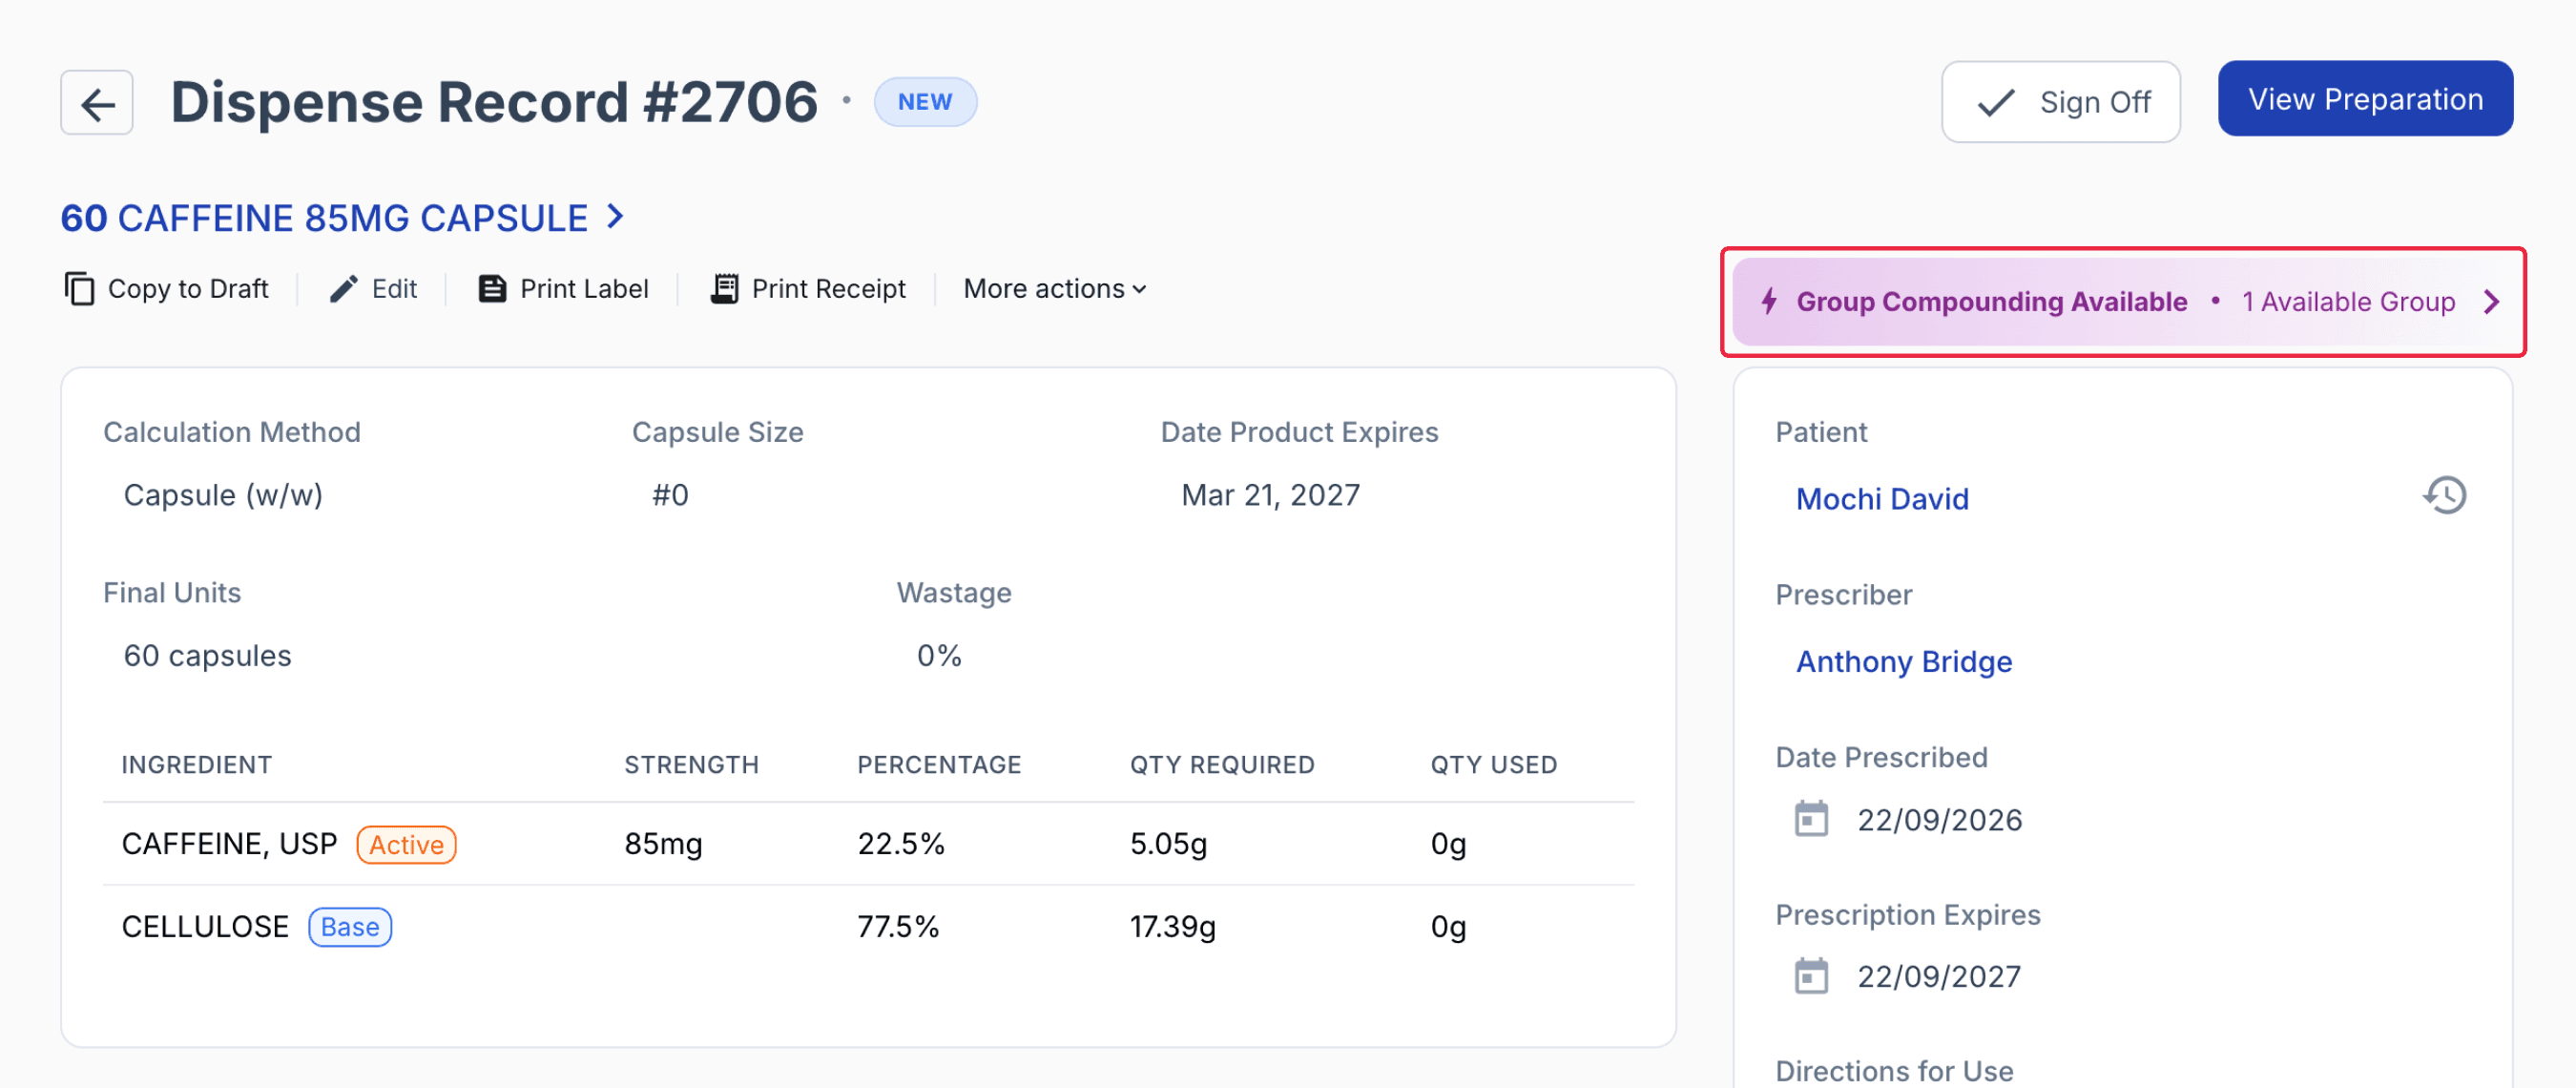This screenshot has height=1088, width=2576.
Task: Click the Prescription Expires calendar icon
Action: pos(1811,975)
